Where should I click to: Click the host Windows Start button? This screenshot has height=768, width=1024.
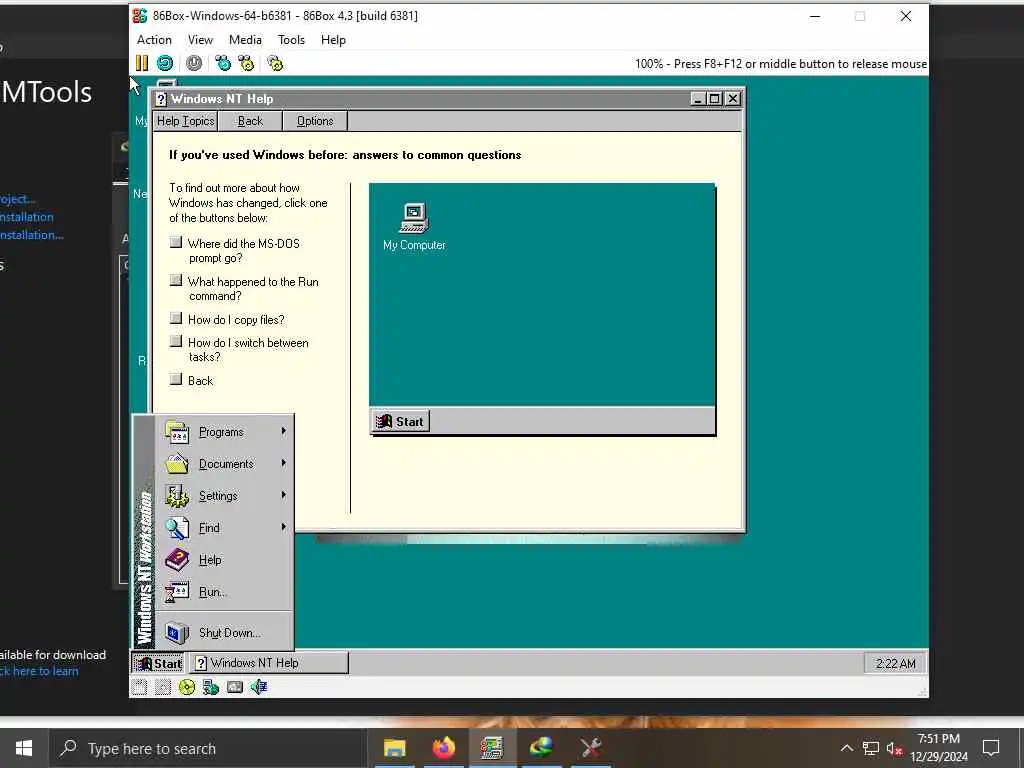24,748
